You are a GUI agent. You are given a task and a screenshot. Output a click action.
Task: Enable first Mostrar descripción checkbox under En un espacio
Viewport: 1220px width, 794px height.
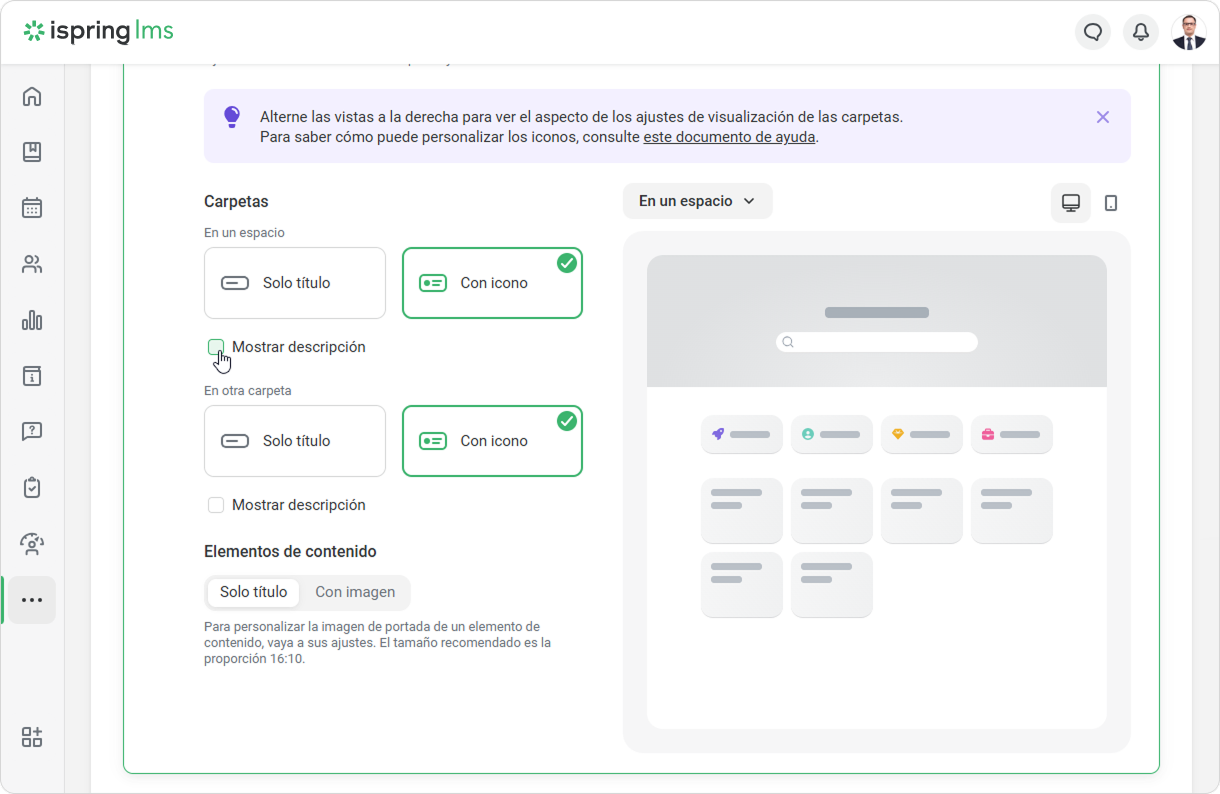216,347
